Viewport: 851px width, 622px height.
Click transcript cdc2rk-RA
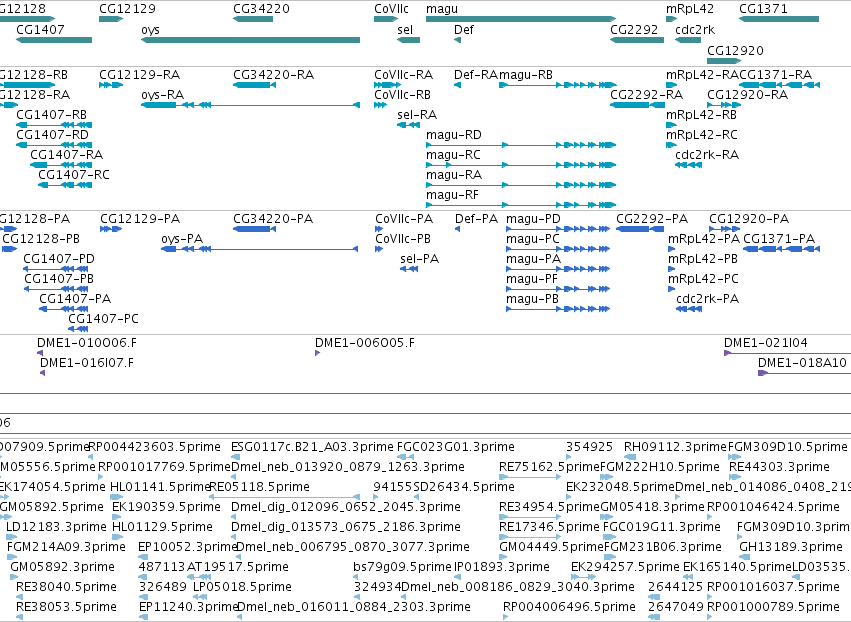point(688,165)
